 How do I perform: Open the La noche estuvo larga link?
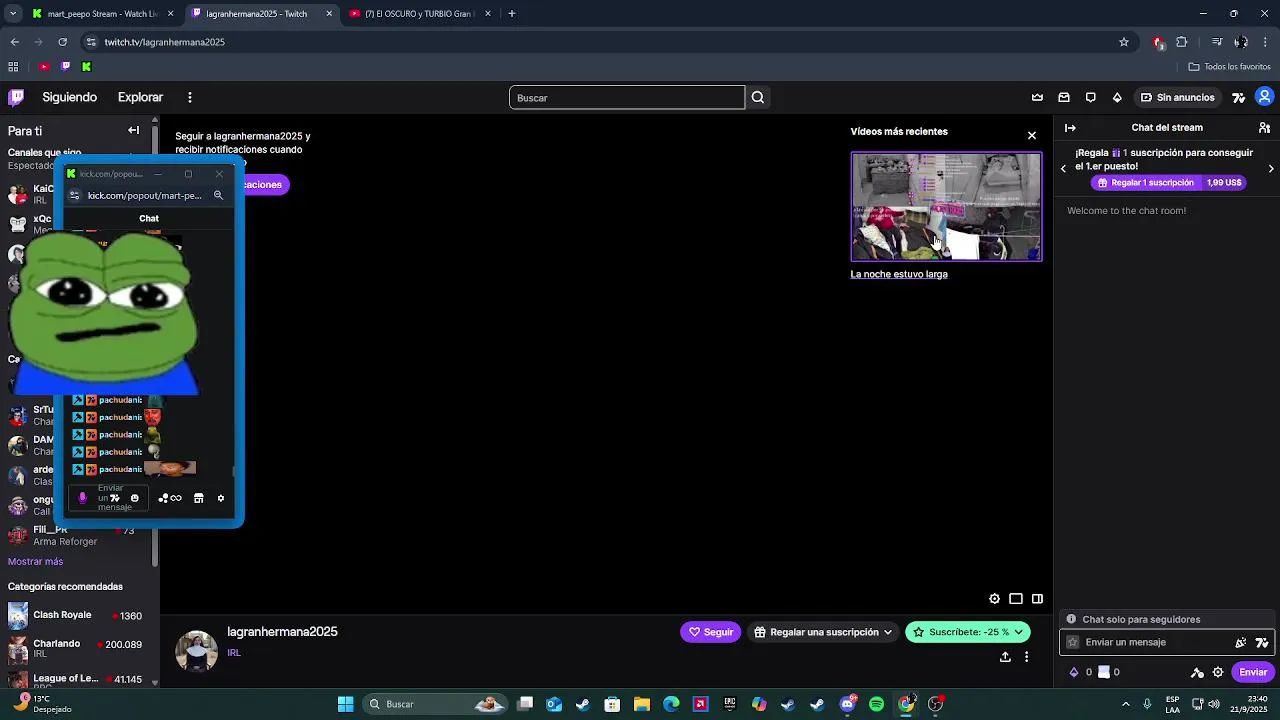tap(899, 274)
